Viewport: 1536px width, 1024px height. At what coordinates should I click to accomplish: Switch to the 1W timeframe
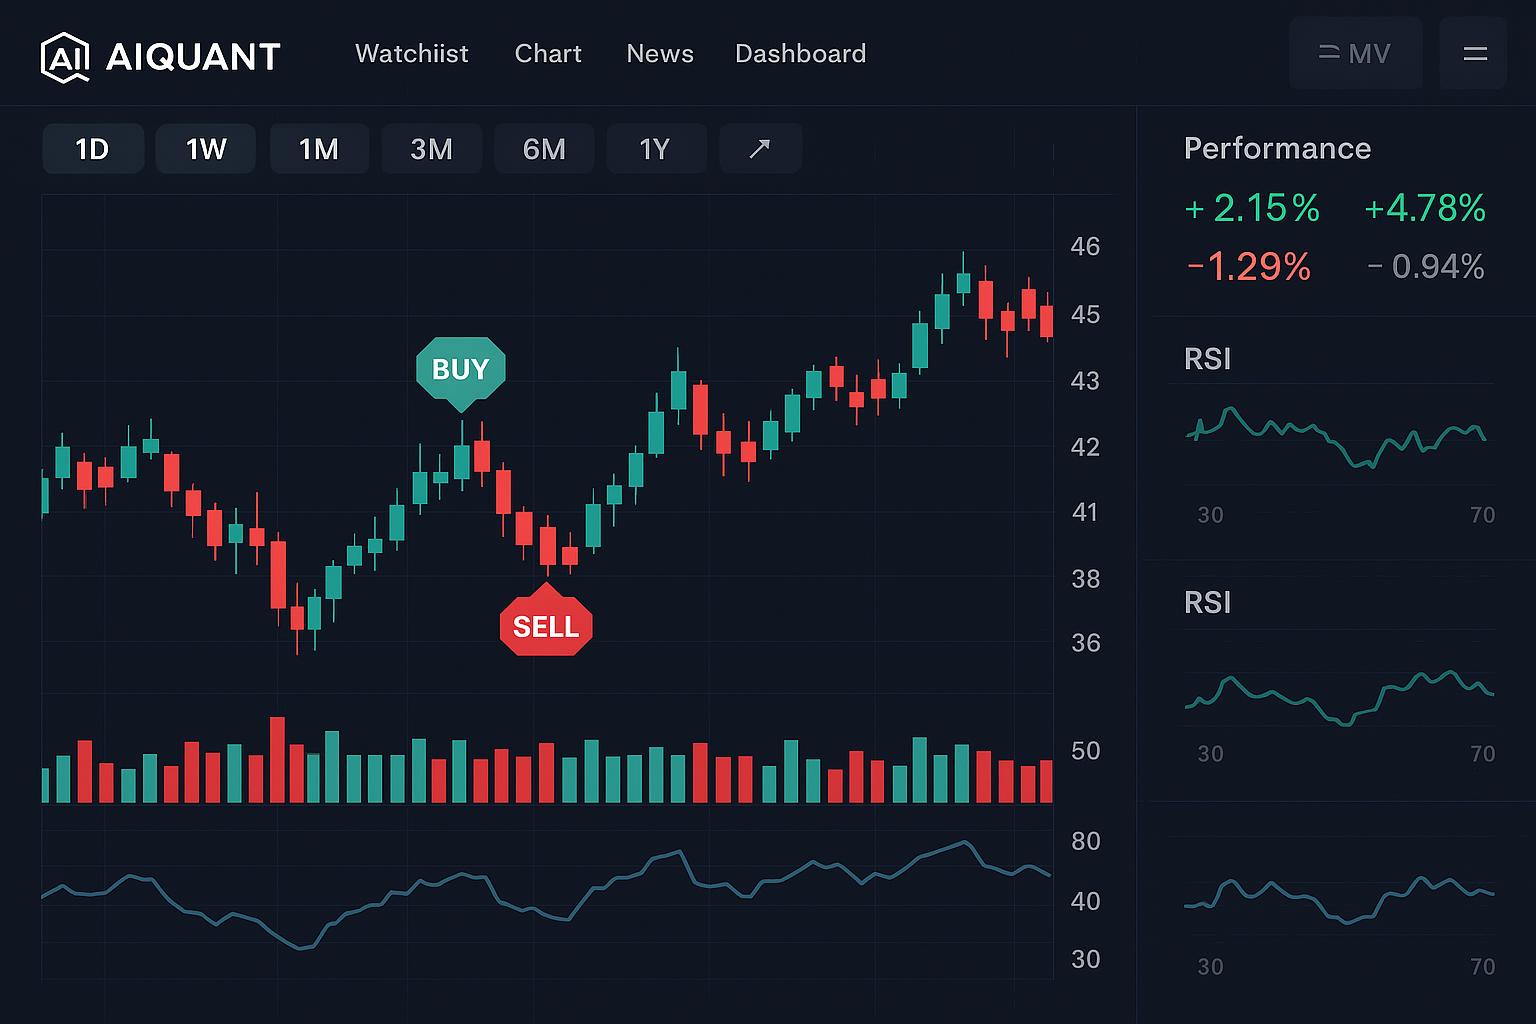(206, 149)
